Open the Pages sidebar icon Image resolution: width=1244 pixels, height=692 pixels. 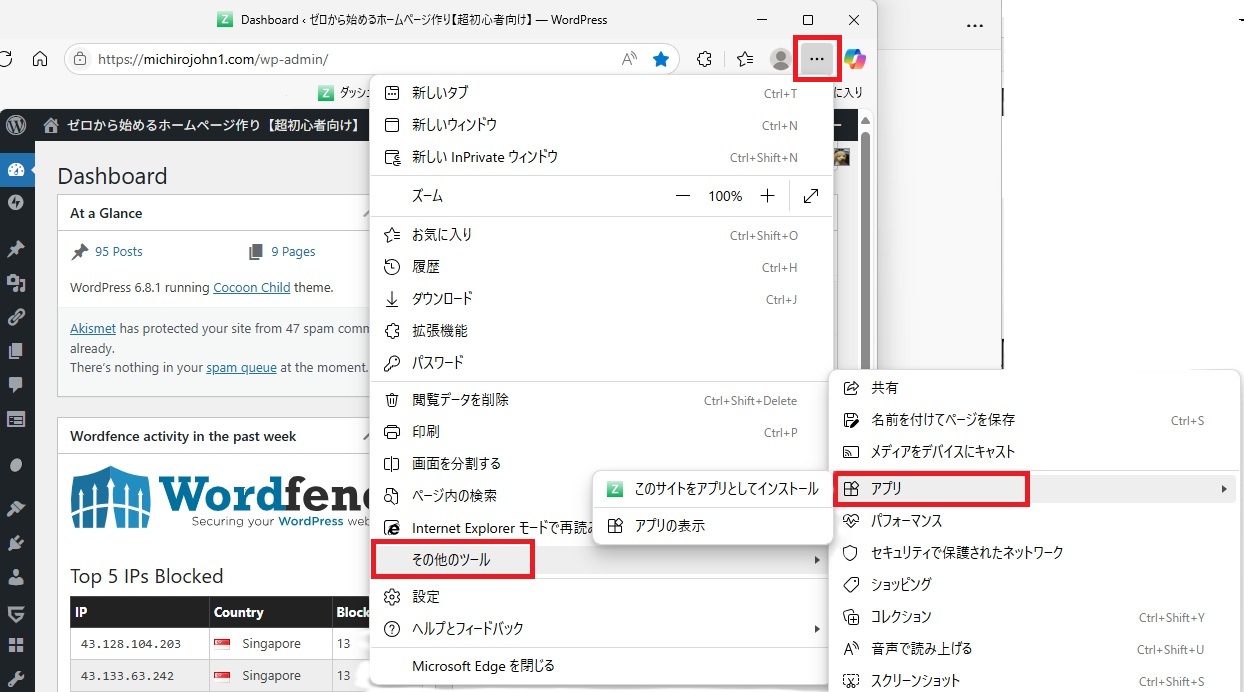[x=16, y=351]
